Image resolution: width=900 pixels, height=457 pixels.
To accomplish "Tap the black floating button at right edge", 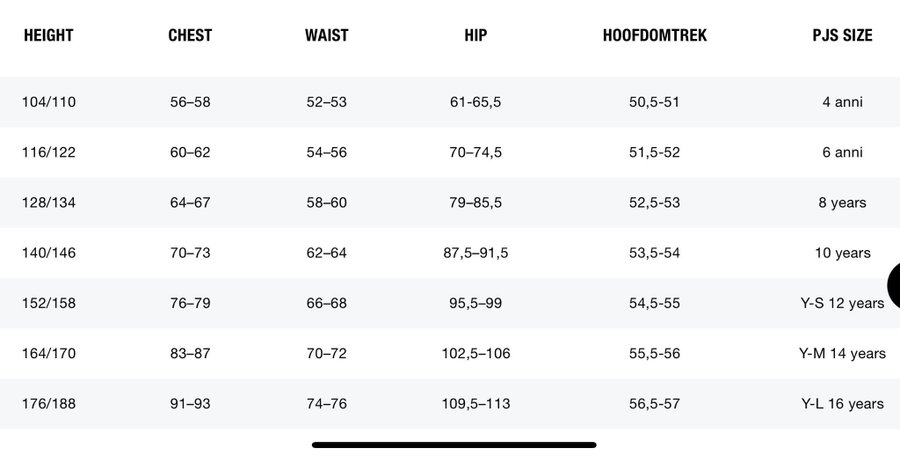I will [x=893, y=290].
